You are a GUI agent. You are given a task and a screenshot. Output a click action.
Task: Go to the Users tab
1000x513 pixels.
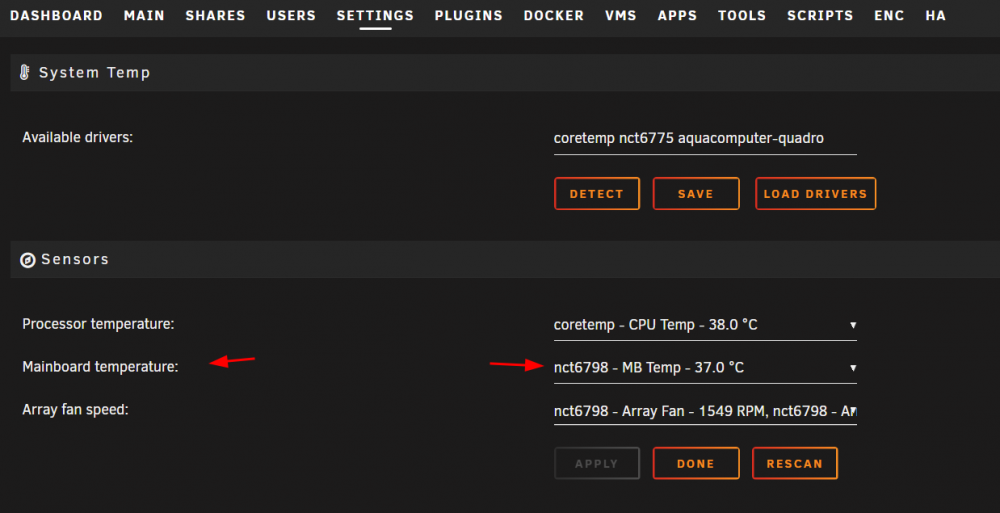coord(291,15)
